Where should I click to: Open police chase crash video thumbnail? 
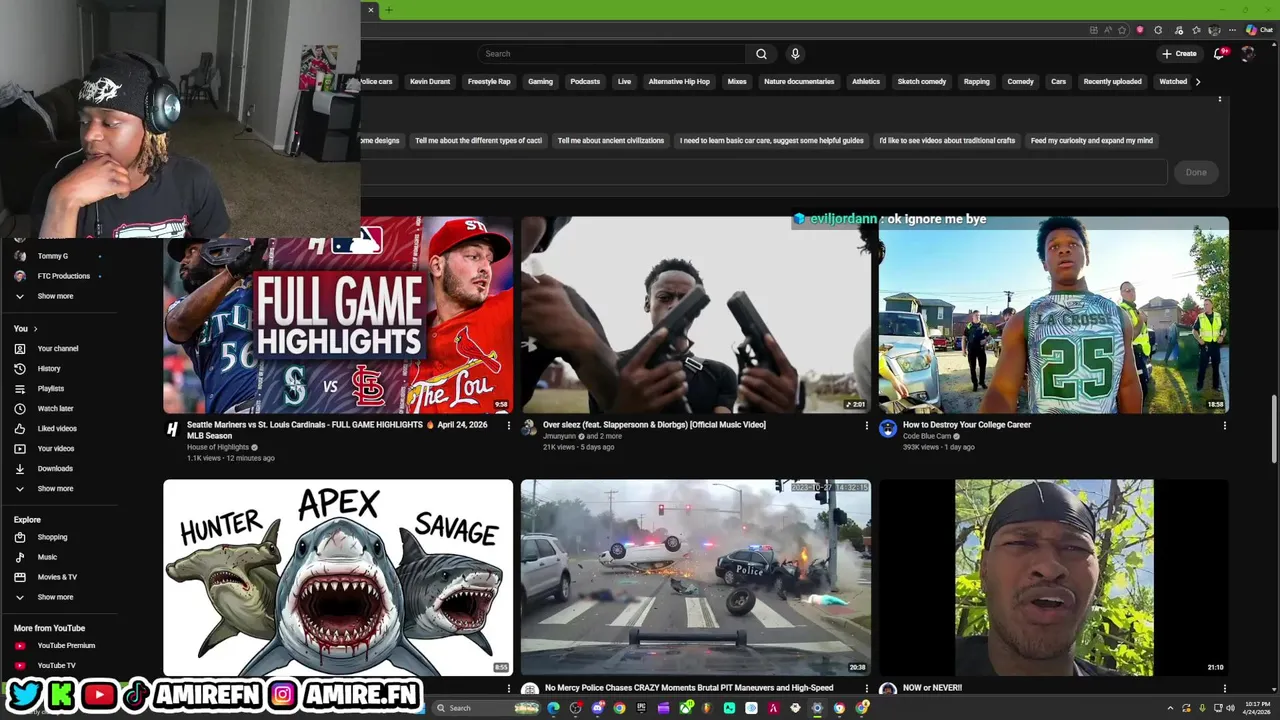(x=696, y=578)
